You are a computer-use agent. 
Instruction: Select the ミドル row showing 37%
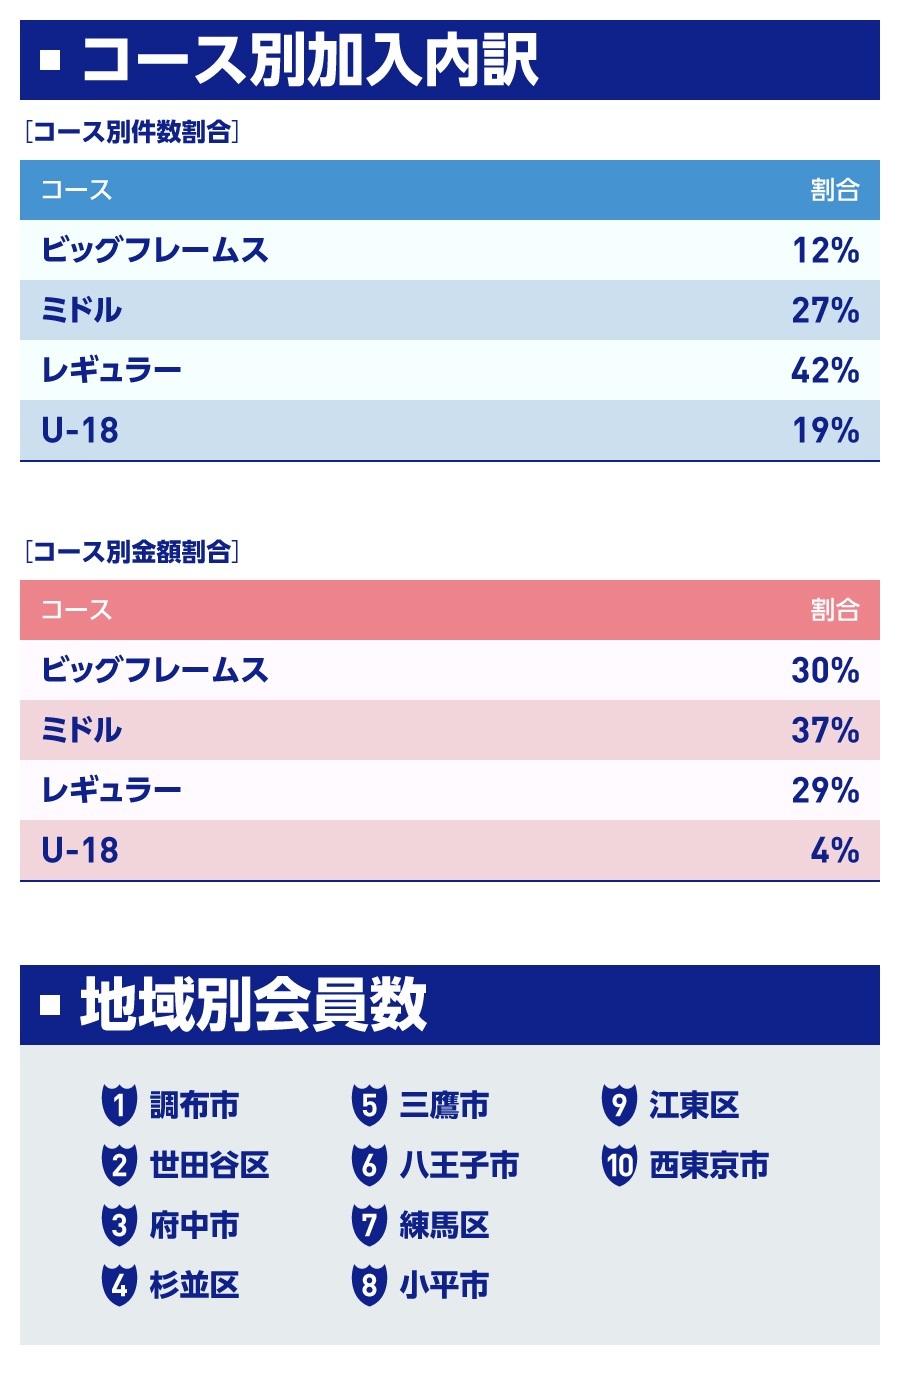tap(450, 730)
